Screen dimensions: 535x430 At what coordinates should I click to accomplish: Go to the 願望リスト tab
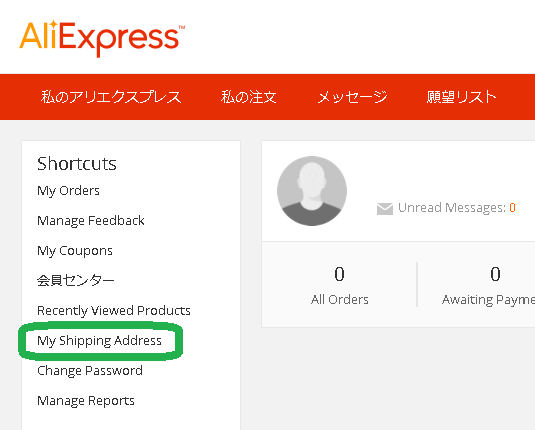[x=461, y=97]
